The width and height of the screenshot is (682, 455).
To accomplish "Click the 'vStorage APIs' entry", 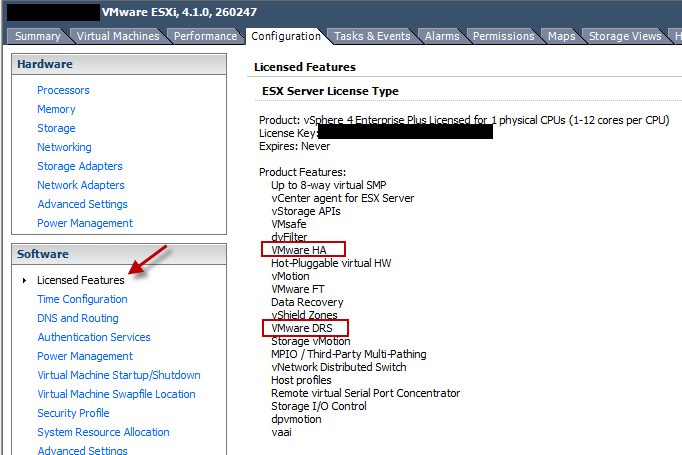I will (305, 211).
